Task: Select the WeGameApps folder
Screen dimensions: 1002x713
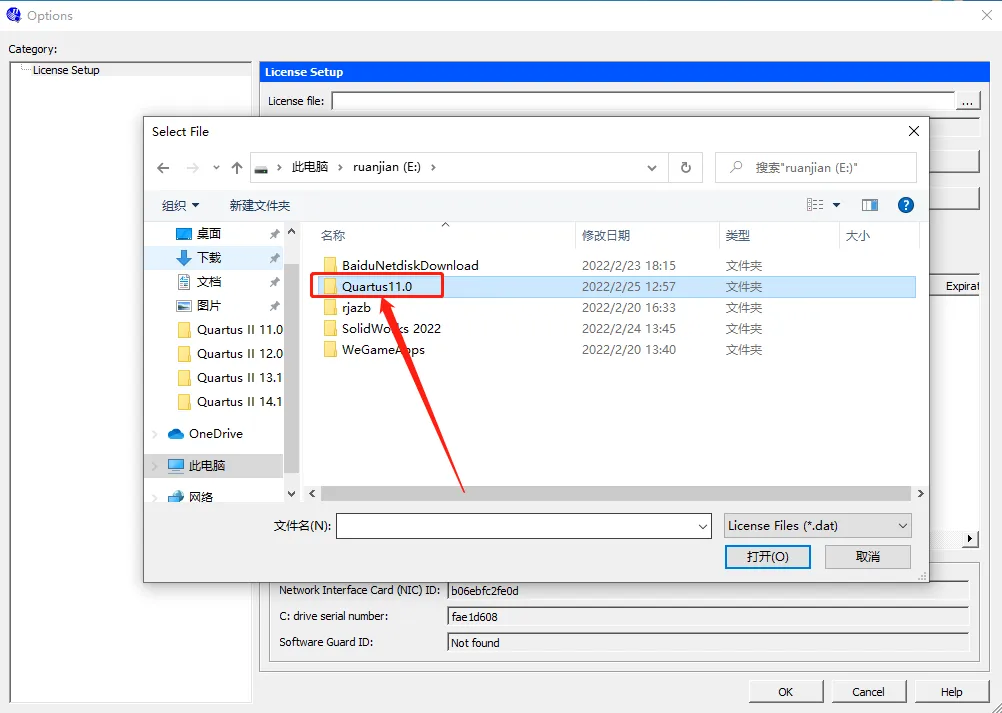Action: [x=383, y=349]
